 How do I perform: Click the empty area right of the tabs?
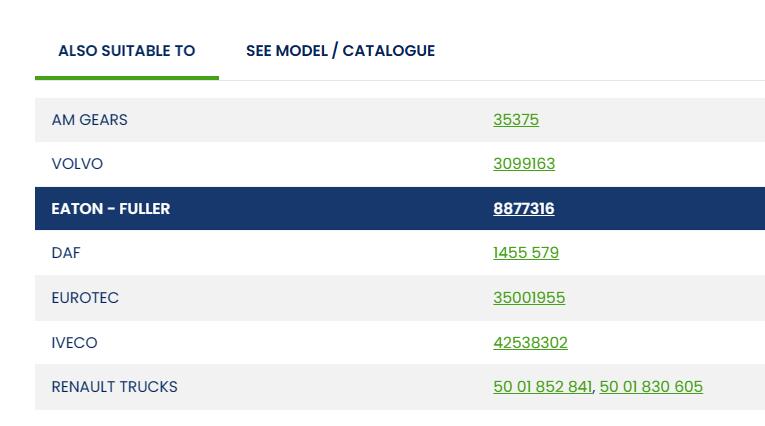point(600,51)
